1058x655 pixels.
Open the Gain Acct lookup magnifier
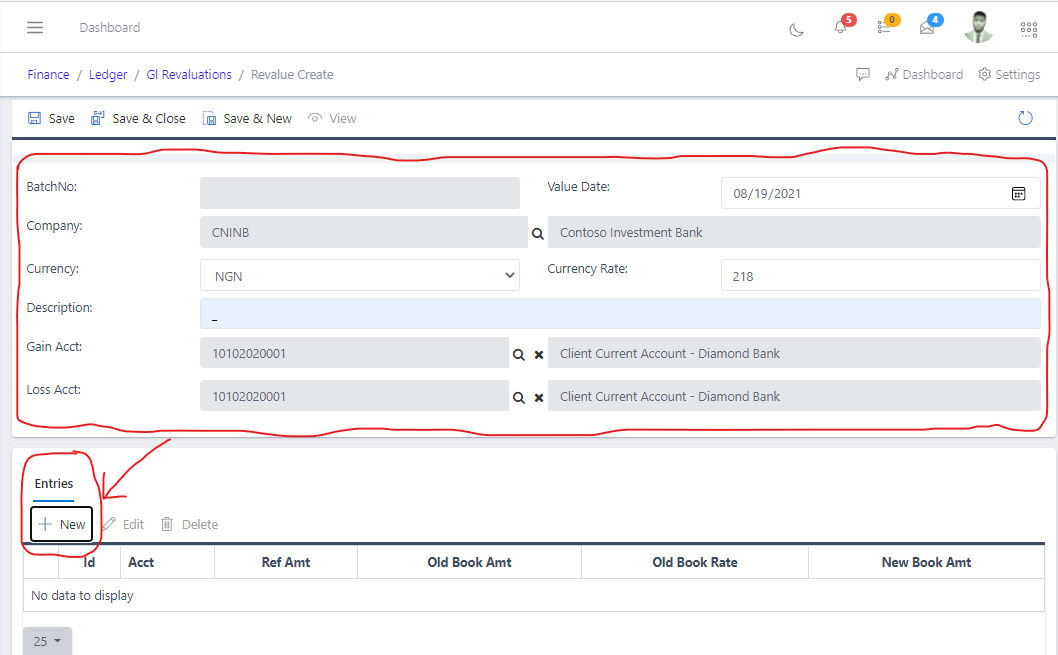pyautogui.click(x=519, y=354)
